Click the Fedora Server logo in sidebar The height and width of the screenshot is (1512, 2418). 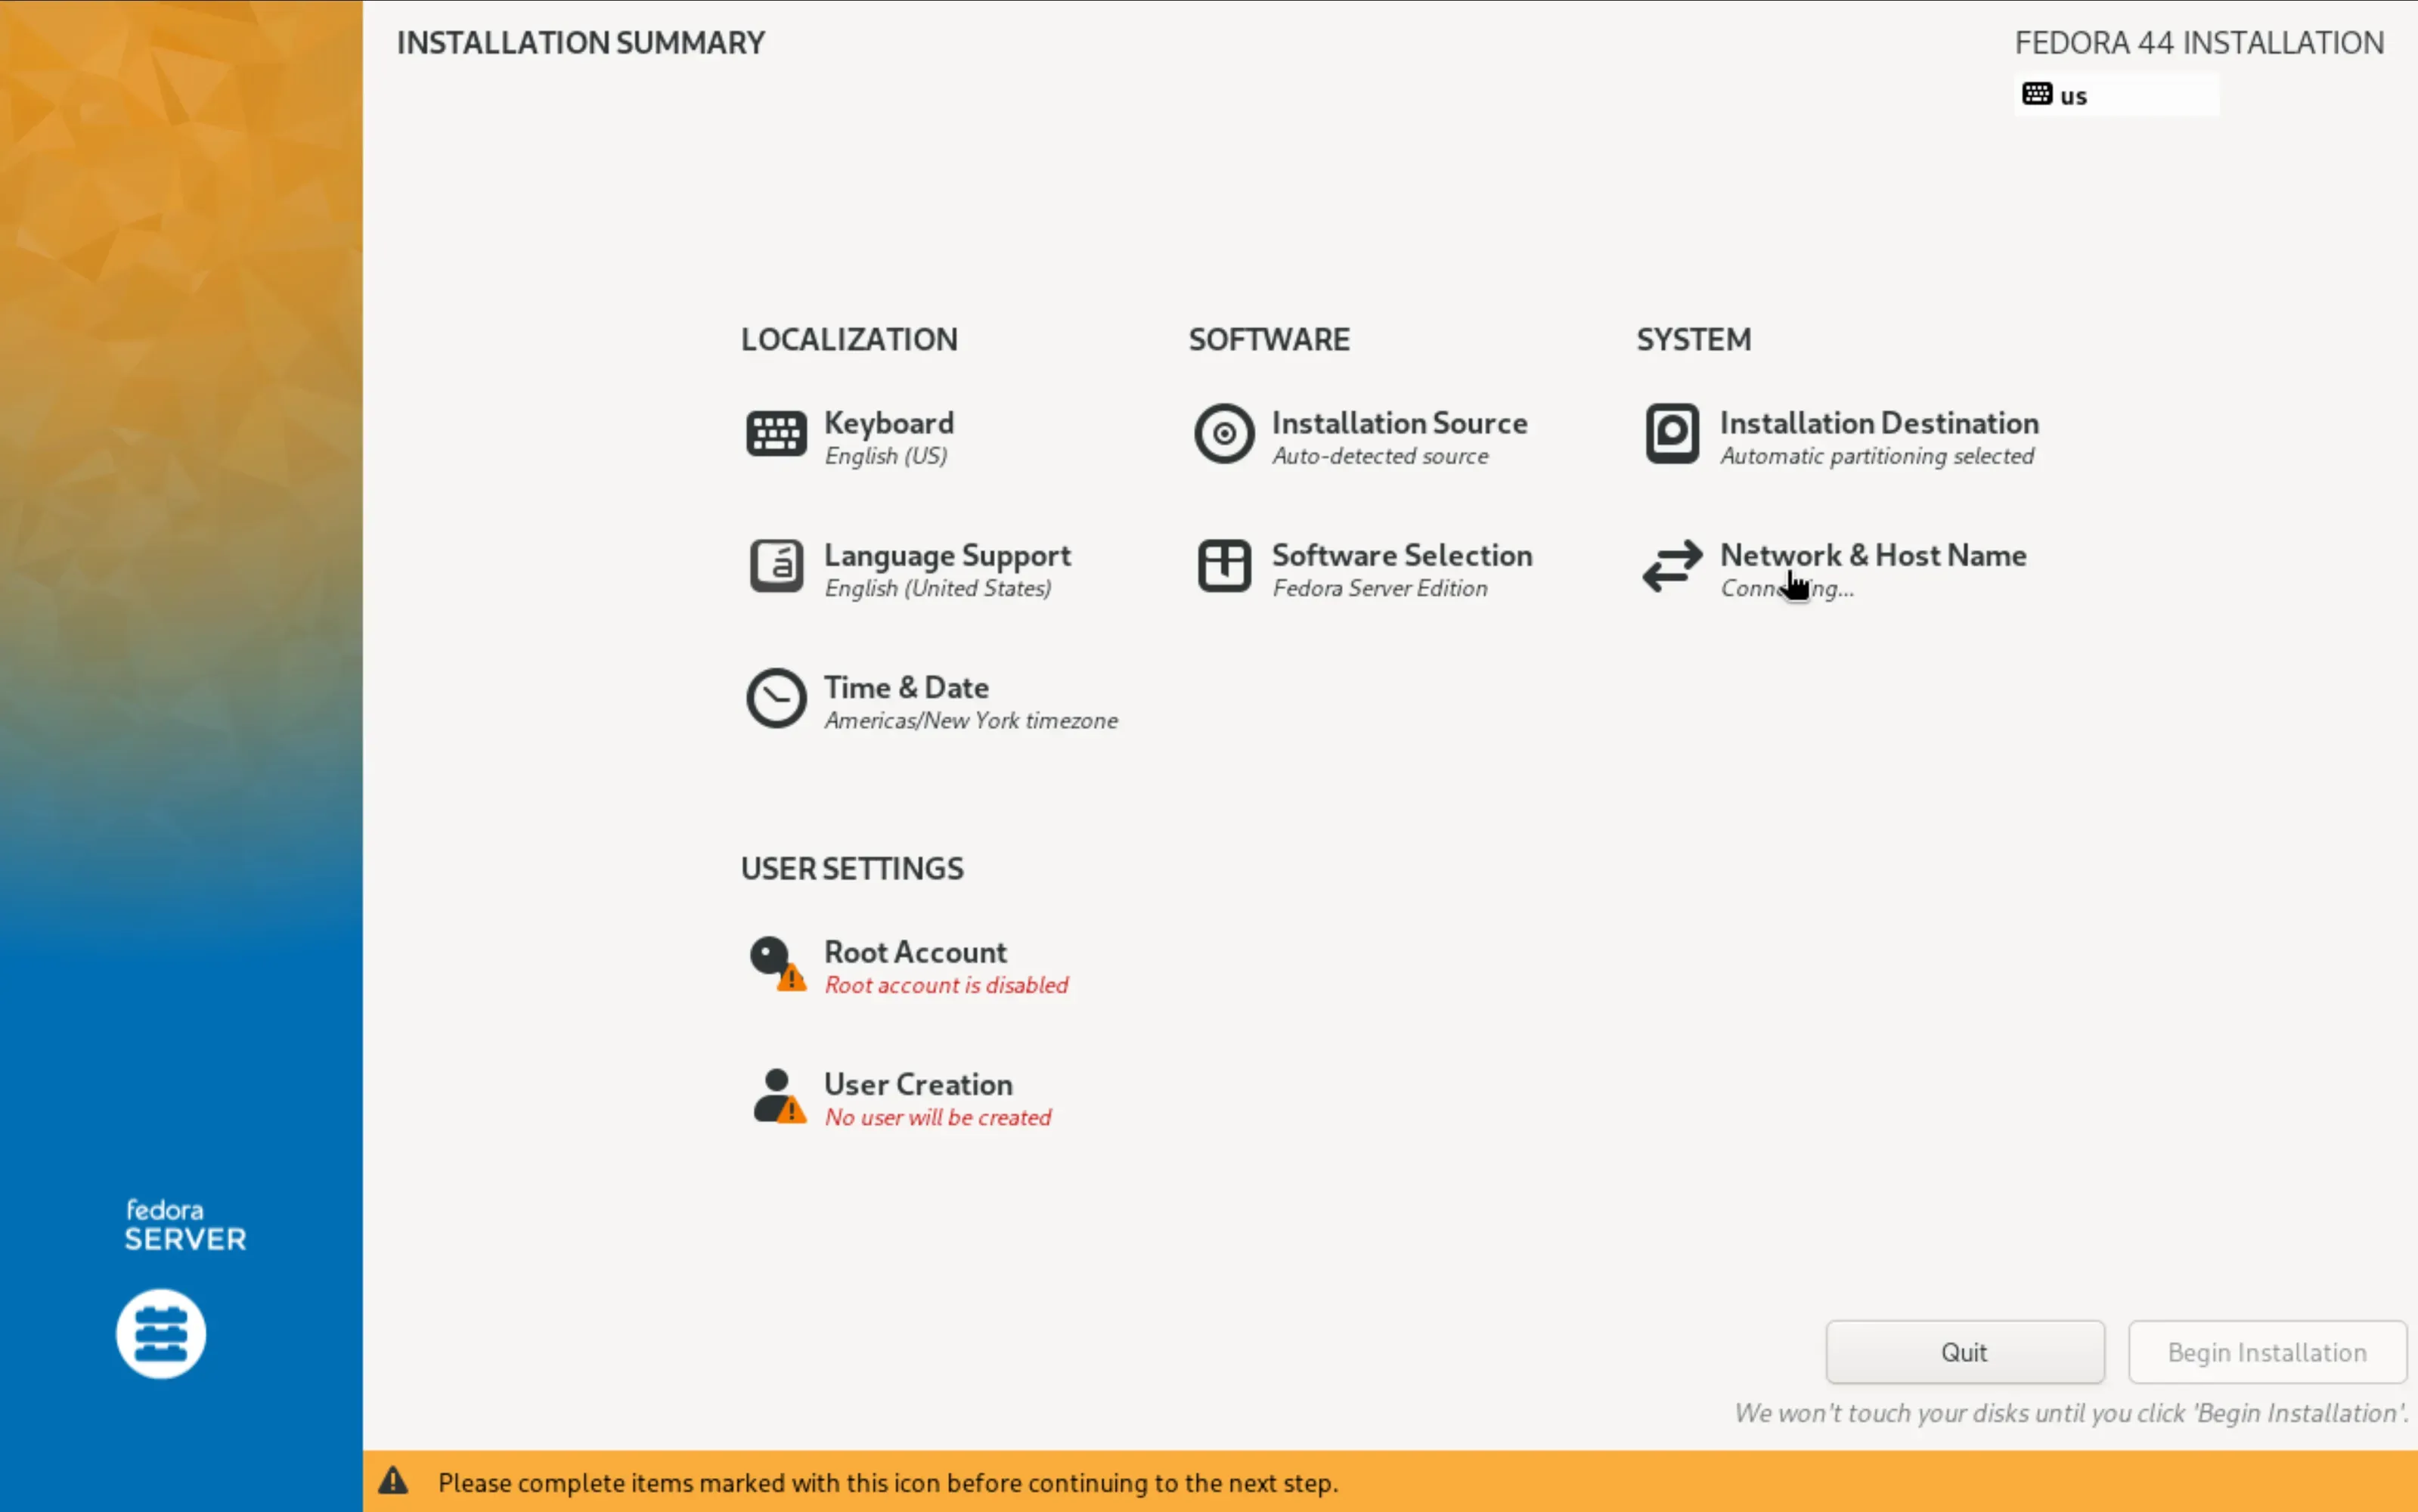click(161, 1334)
